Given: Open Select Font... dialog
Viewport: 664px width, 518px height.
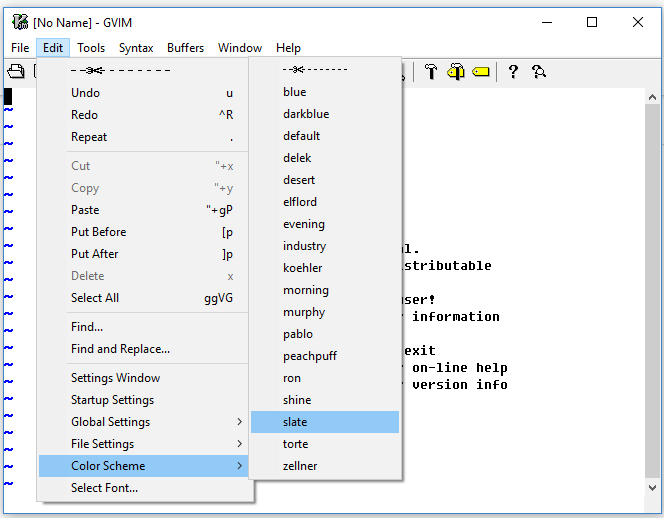Looking at the screenshot, I should (x=144, y=488).
